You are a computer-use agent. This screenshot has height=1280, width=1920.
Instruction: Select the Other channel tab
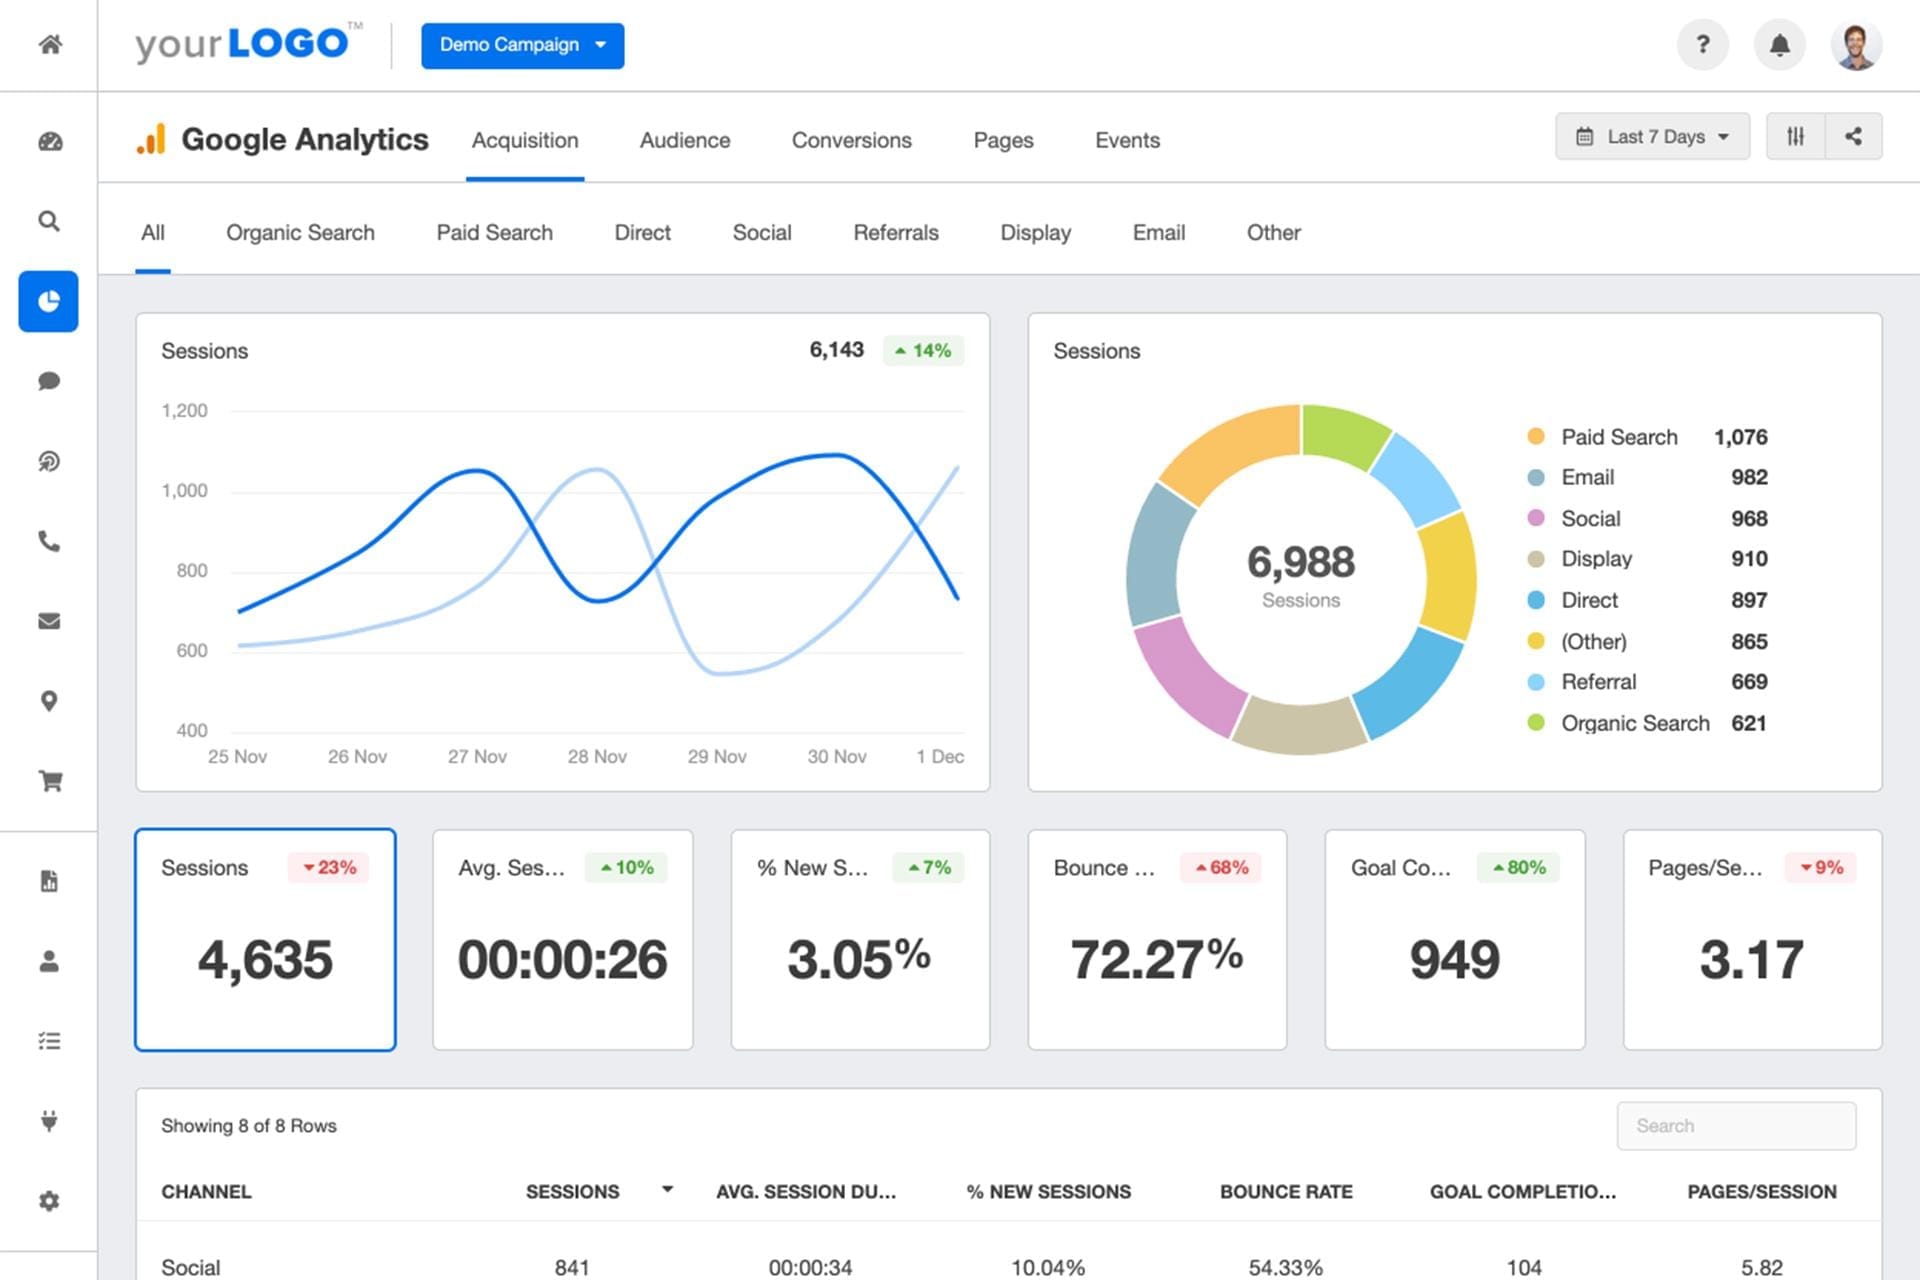point(1273,233)
